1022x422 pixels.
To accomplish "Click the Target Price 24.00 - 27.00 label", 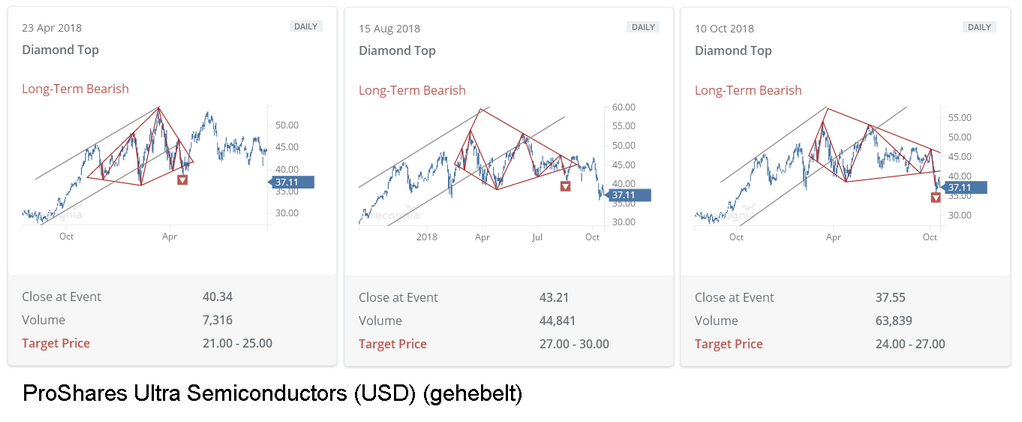I will (x=730, y=344).
